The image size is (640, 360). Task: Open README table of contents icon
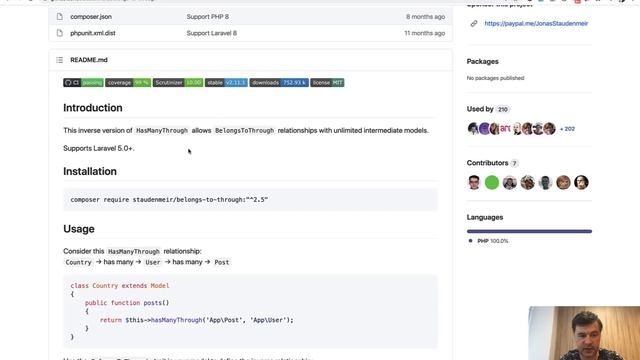[60, 60]
